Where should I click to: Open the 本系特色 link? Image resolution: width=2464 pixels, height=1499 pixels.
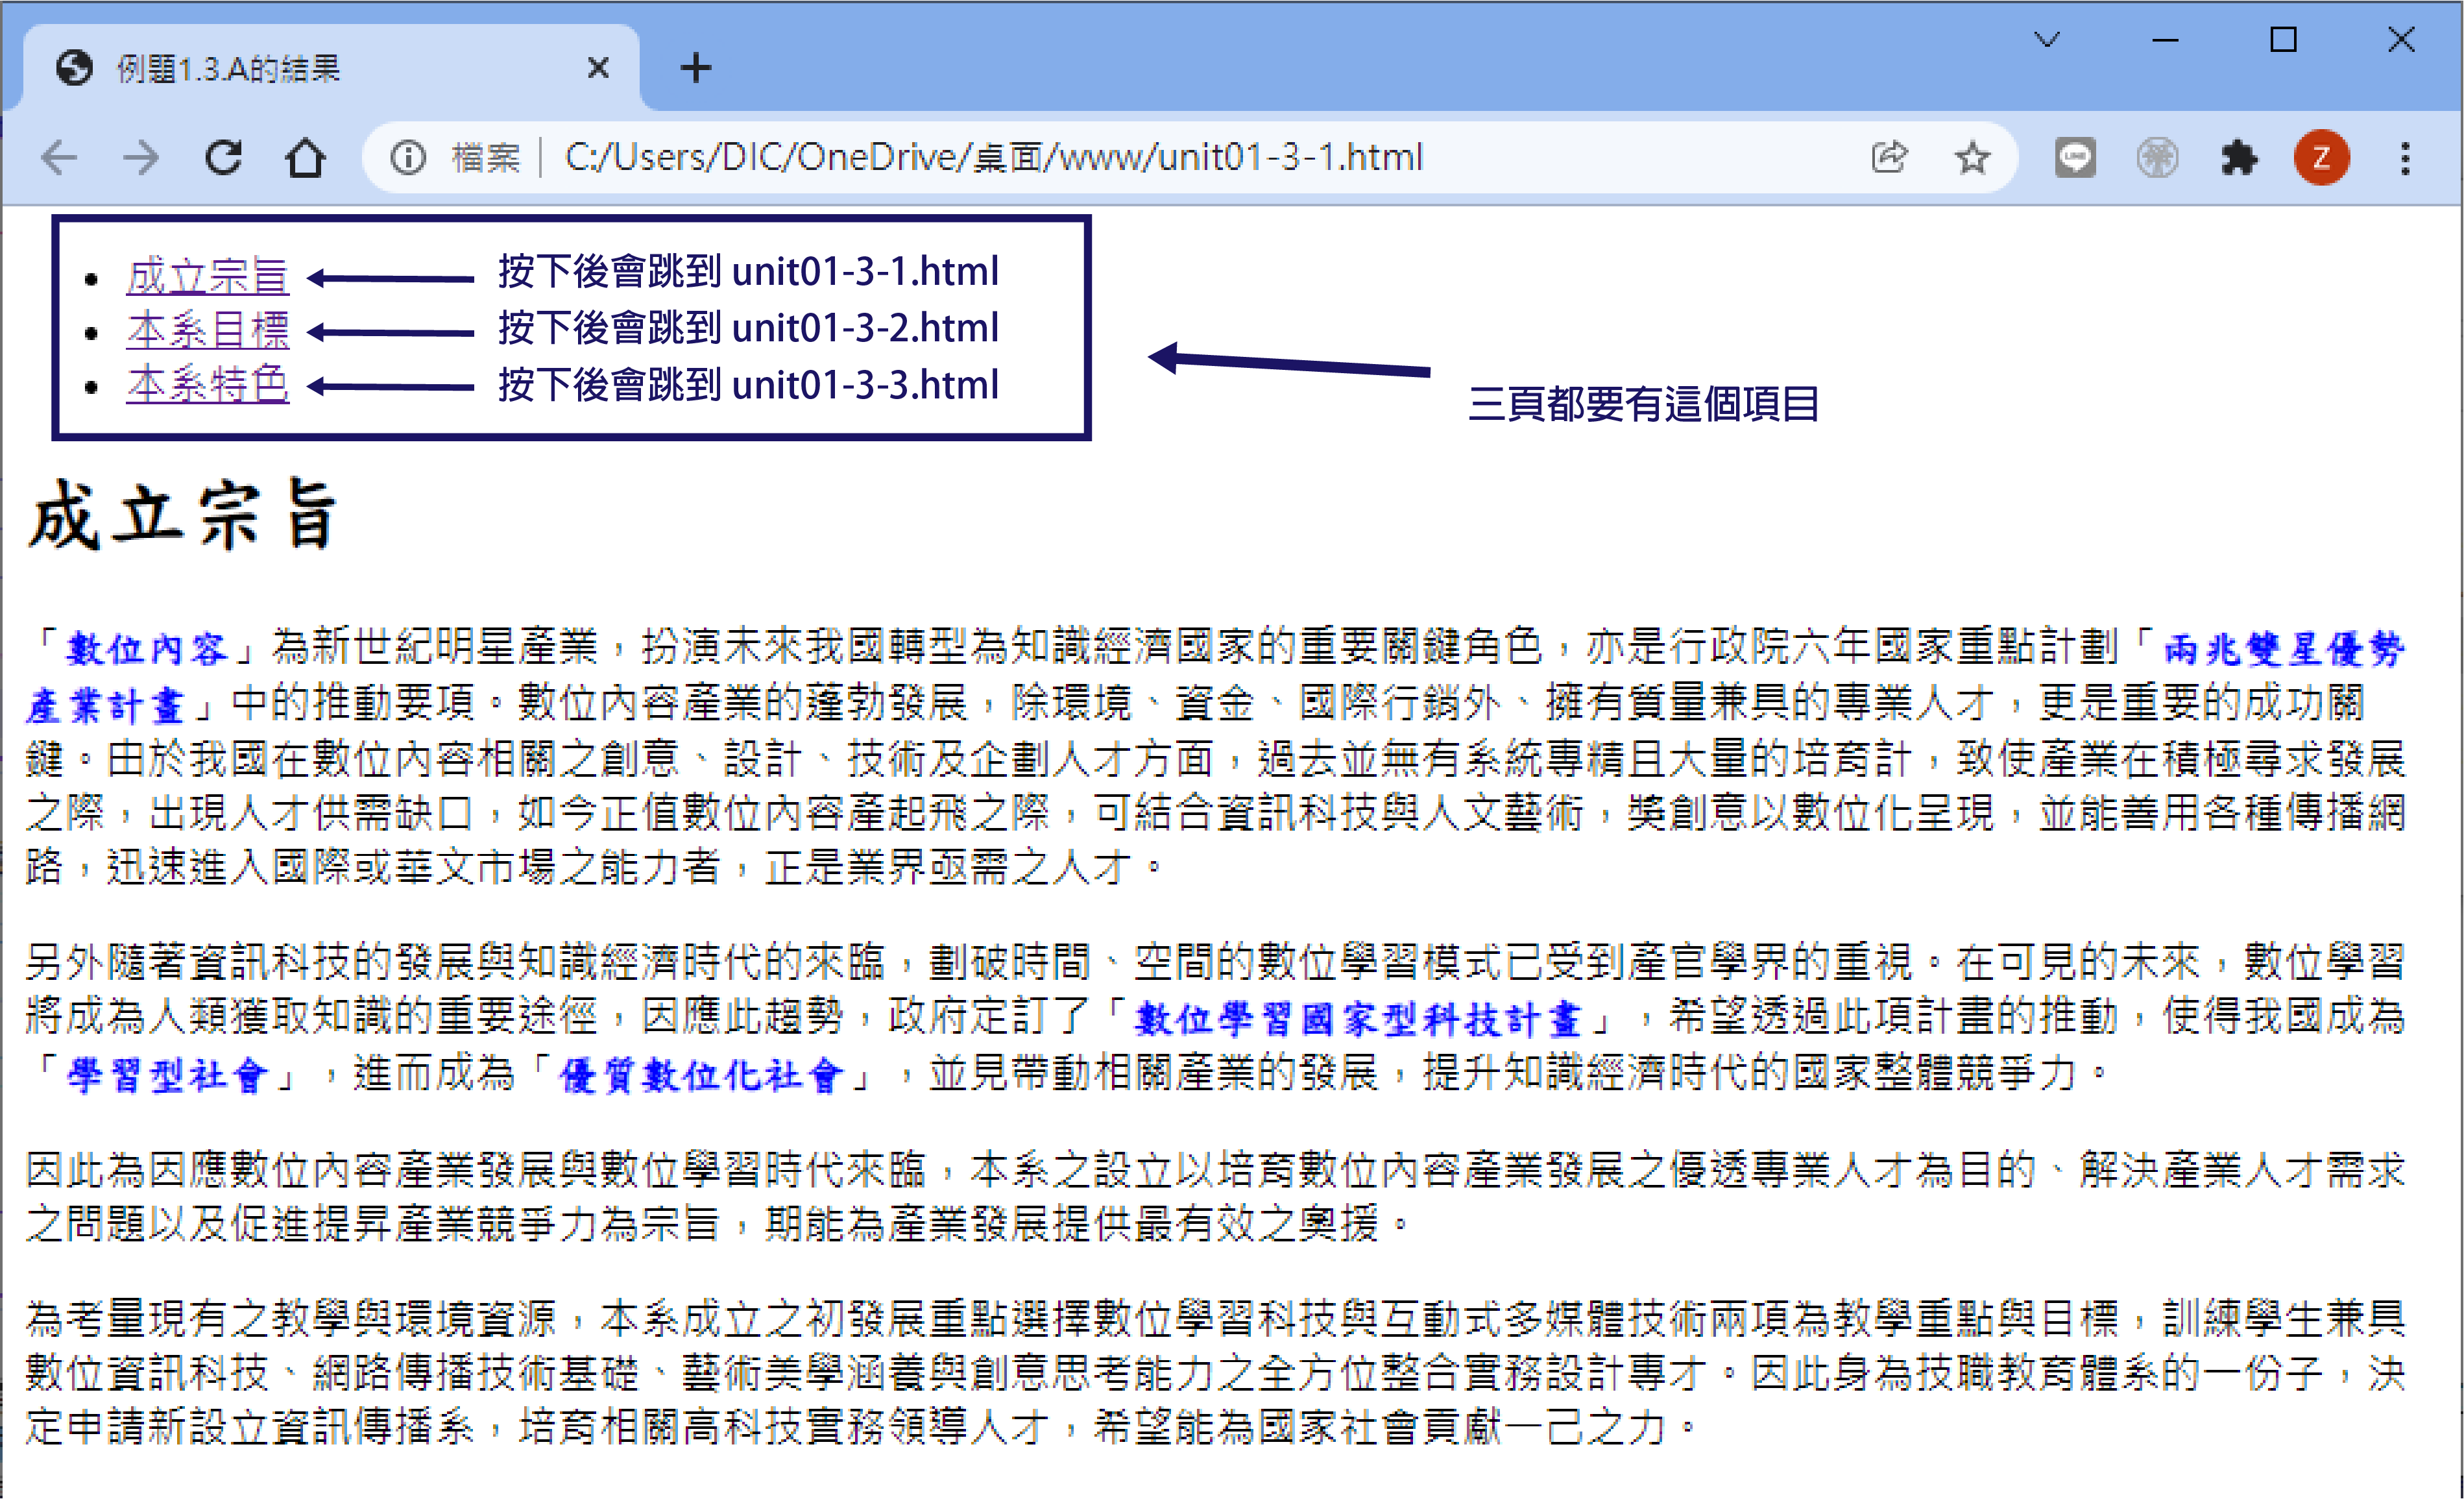(x=207, y=384)
